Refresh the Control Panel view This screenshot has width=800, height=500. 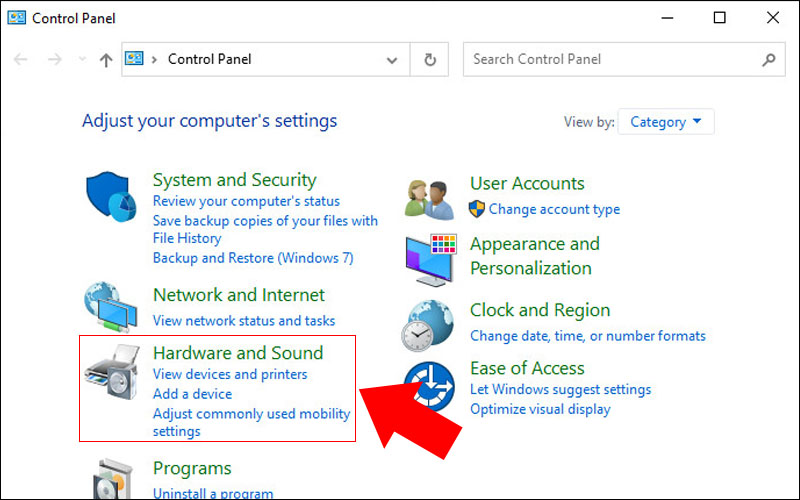pos(430,60)
